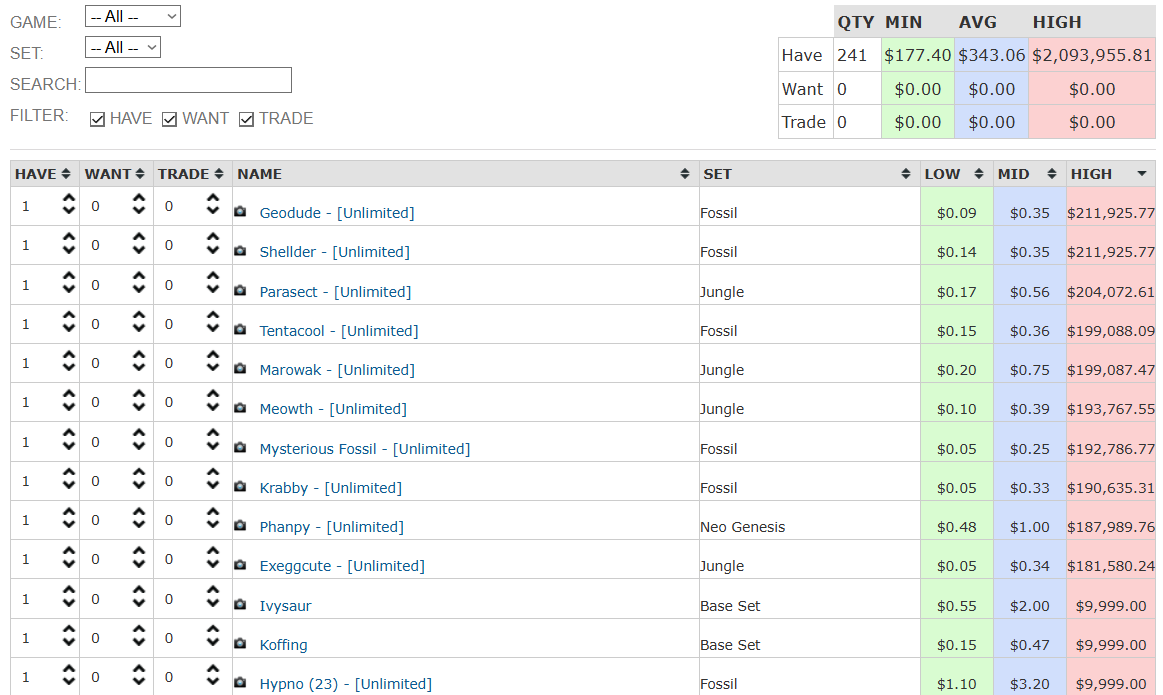Adjust HAVE quantity stepper for Krabby

(x=69, y=479)
